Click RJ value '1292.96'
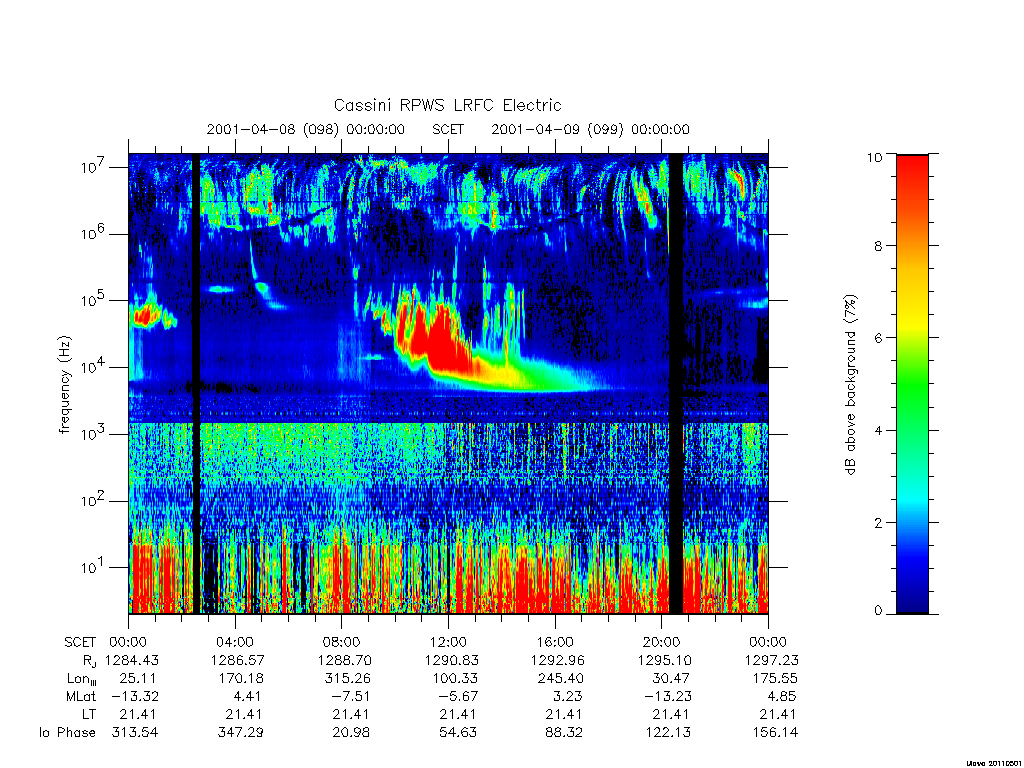Viewport: 1024px width, 768px height. (558, 661)
